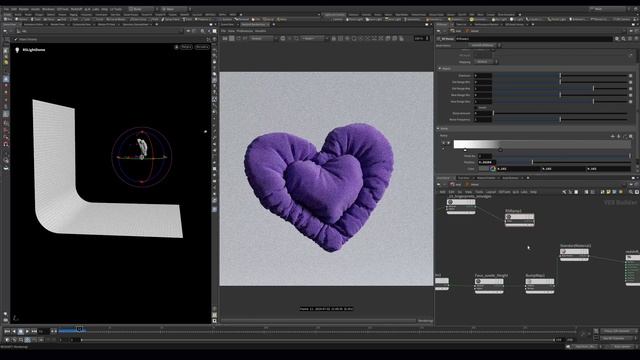Select the Spot Light shelf tool

click(374, 19)
